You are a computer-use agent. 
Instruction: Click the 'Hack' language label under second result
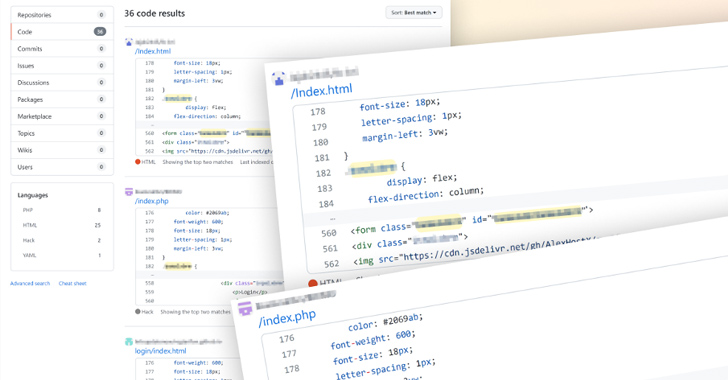coord(147,312)
